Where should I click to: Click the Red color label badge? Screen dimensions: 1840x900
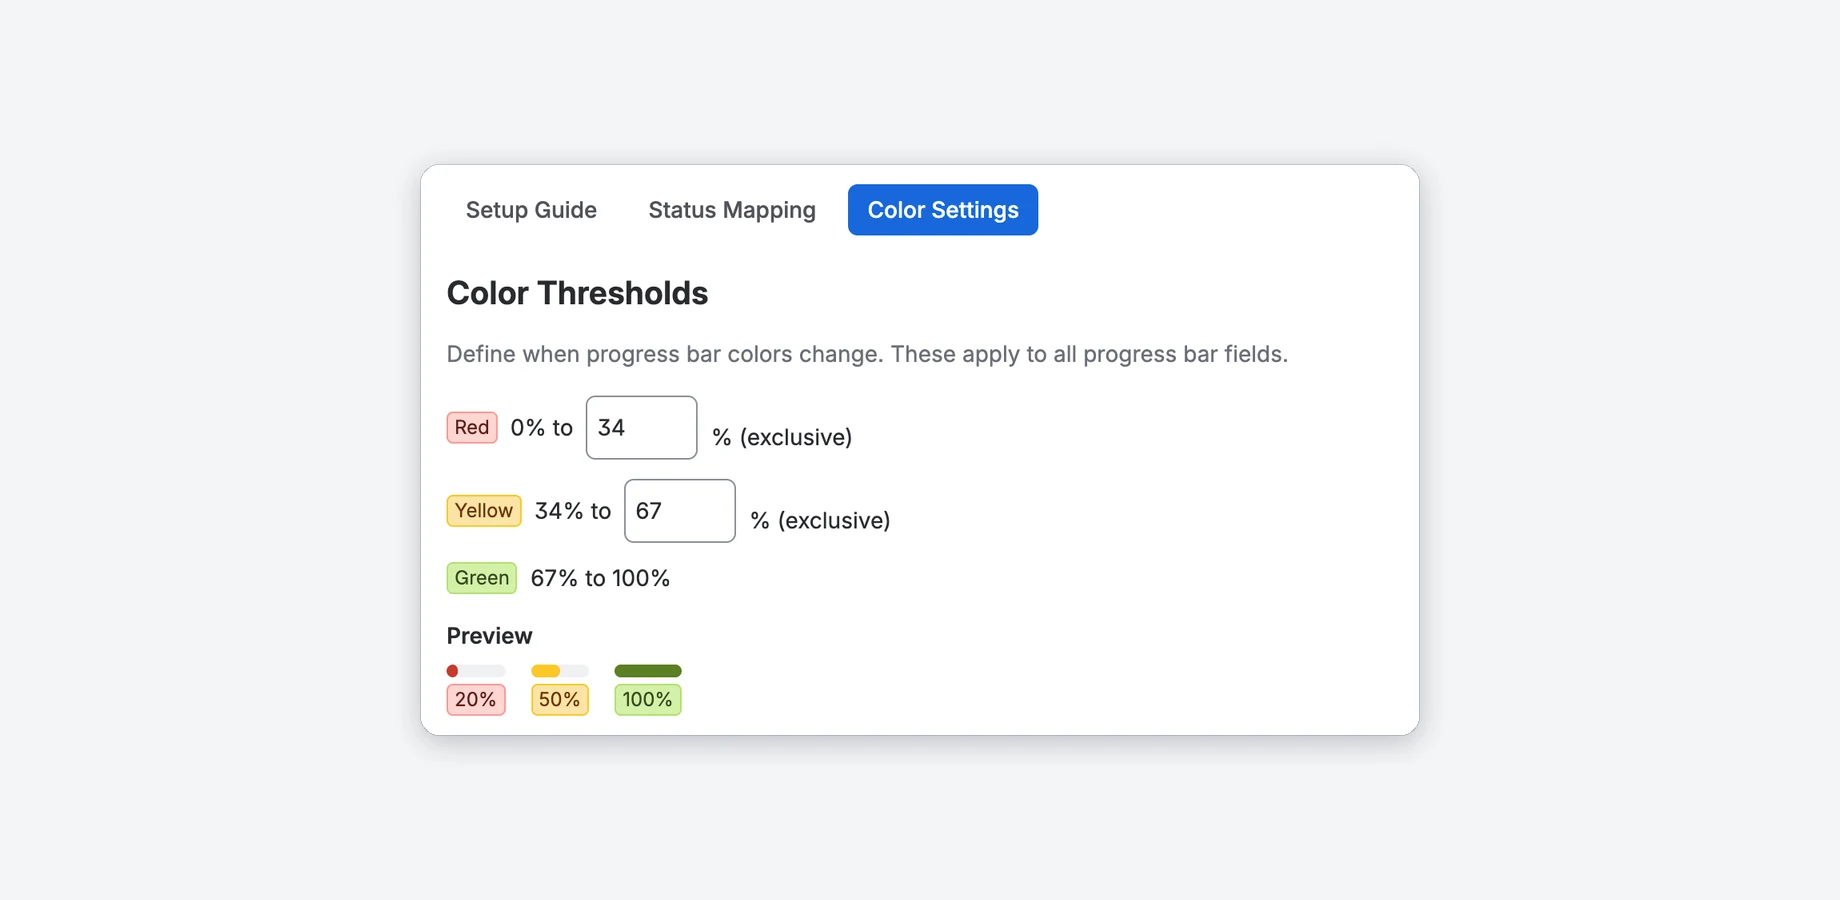pyautogui.click(x=472, y=428)
